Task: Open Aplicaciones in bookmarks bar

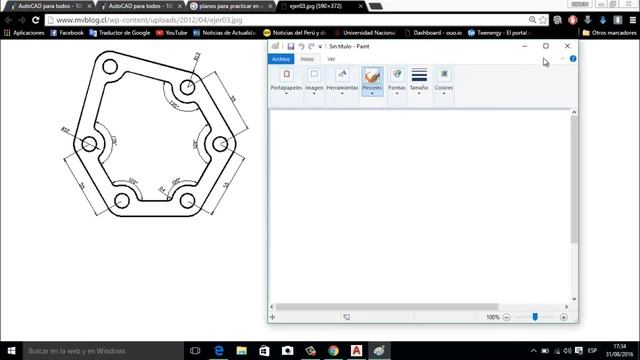Action: tap(24, 33)
